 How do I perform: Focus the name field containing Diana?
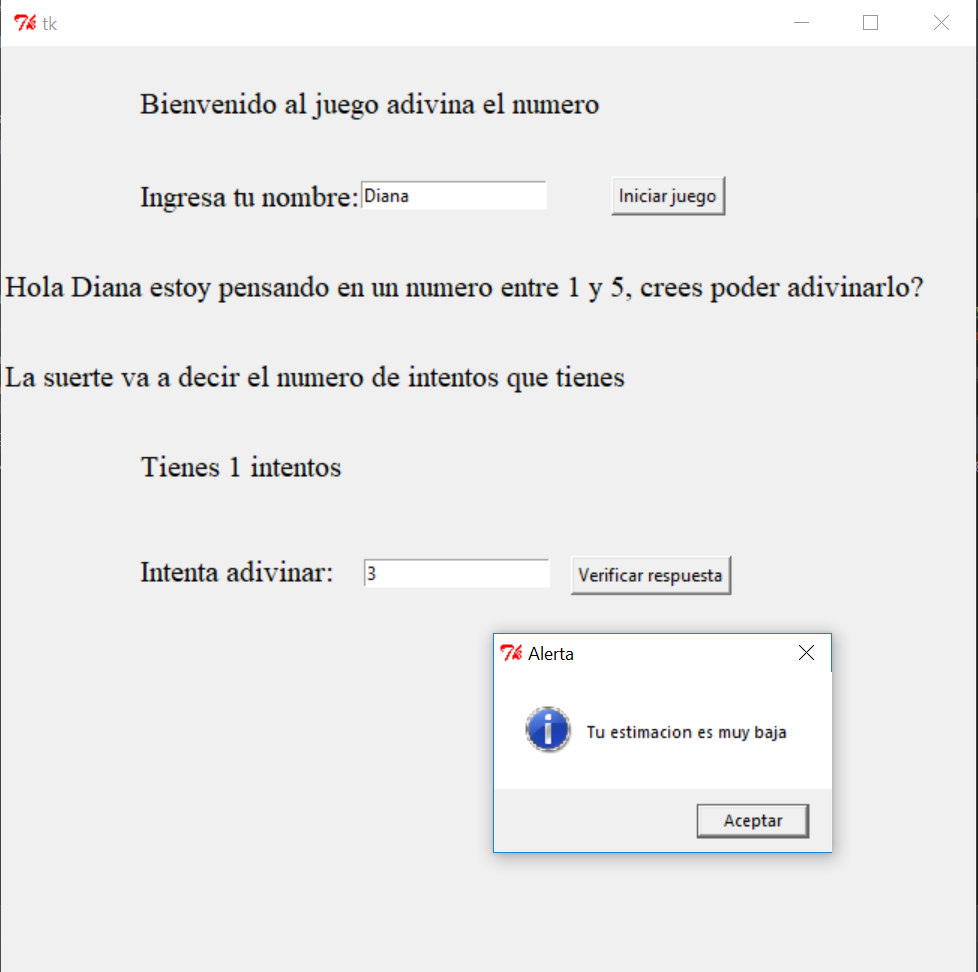453,196
